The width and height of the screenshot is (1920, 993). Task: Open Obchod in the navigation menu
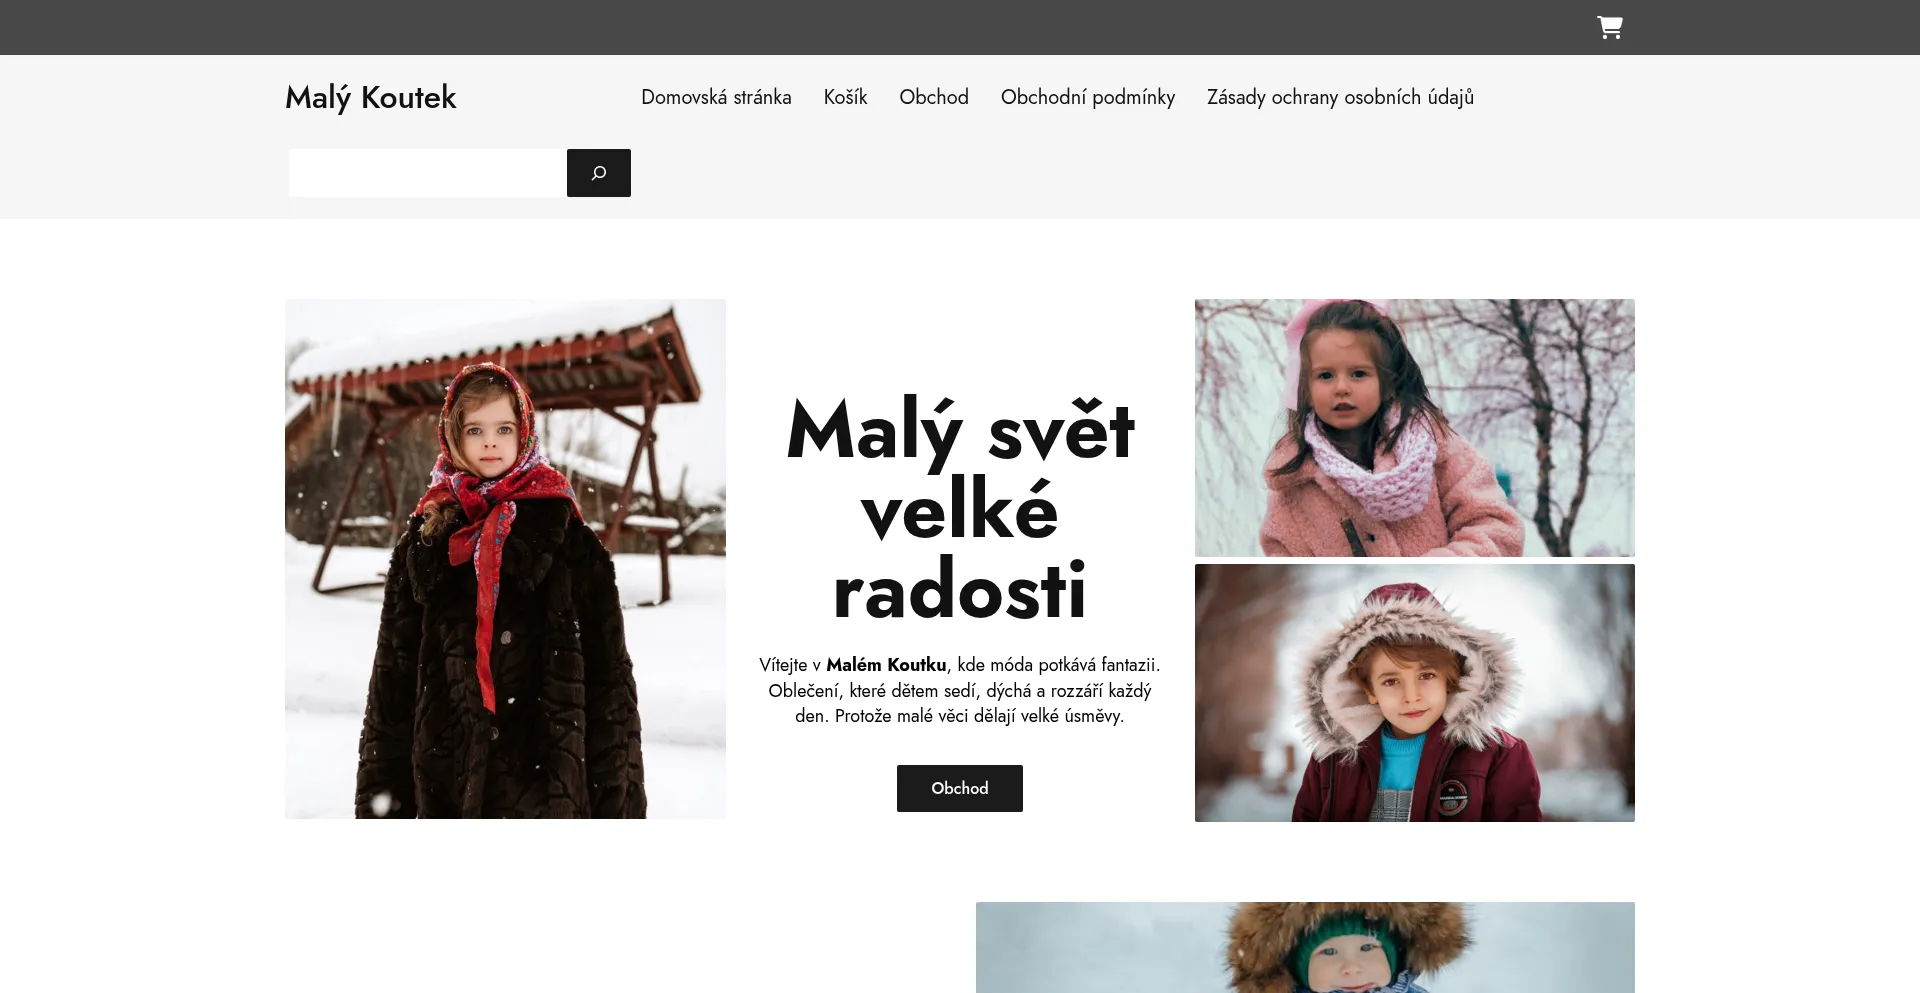(933, 97)
